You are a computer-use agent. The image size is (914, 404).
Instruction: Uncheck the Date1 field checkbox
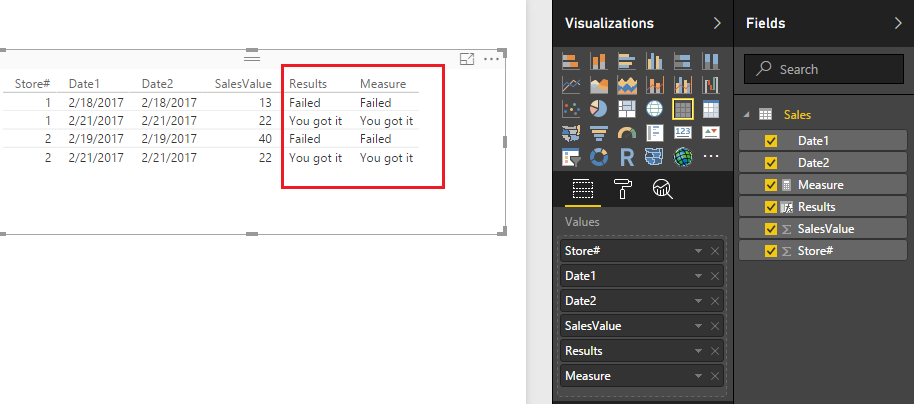click(771, 140)
